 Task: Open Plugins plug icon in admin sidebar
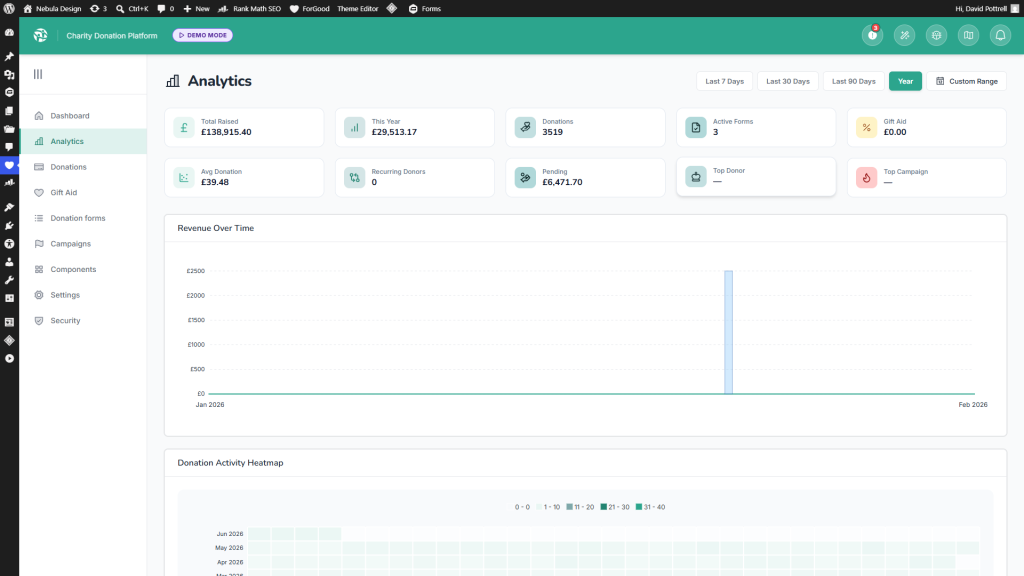tap(9, 225)
